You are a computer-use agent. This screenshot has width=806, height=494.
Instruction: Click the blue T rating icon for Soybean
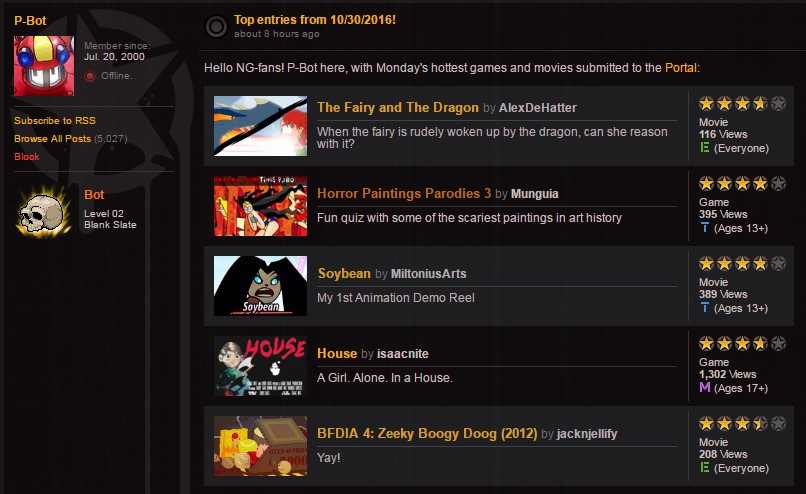click(705, 308)
